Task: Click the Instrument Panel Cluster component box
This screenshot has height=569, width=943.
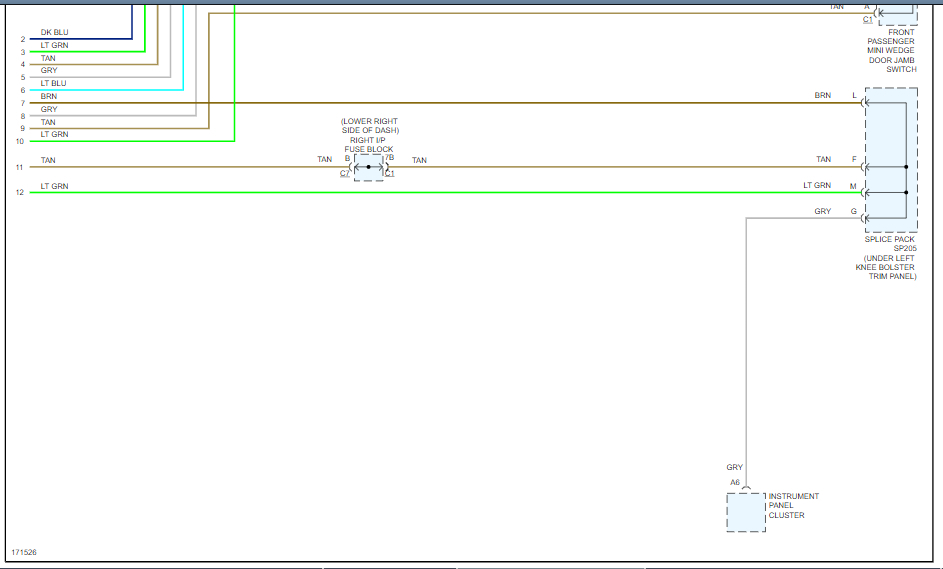Action: (x=746, y=512)
